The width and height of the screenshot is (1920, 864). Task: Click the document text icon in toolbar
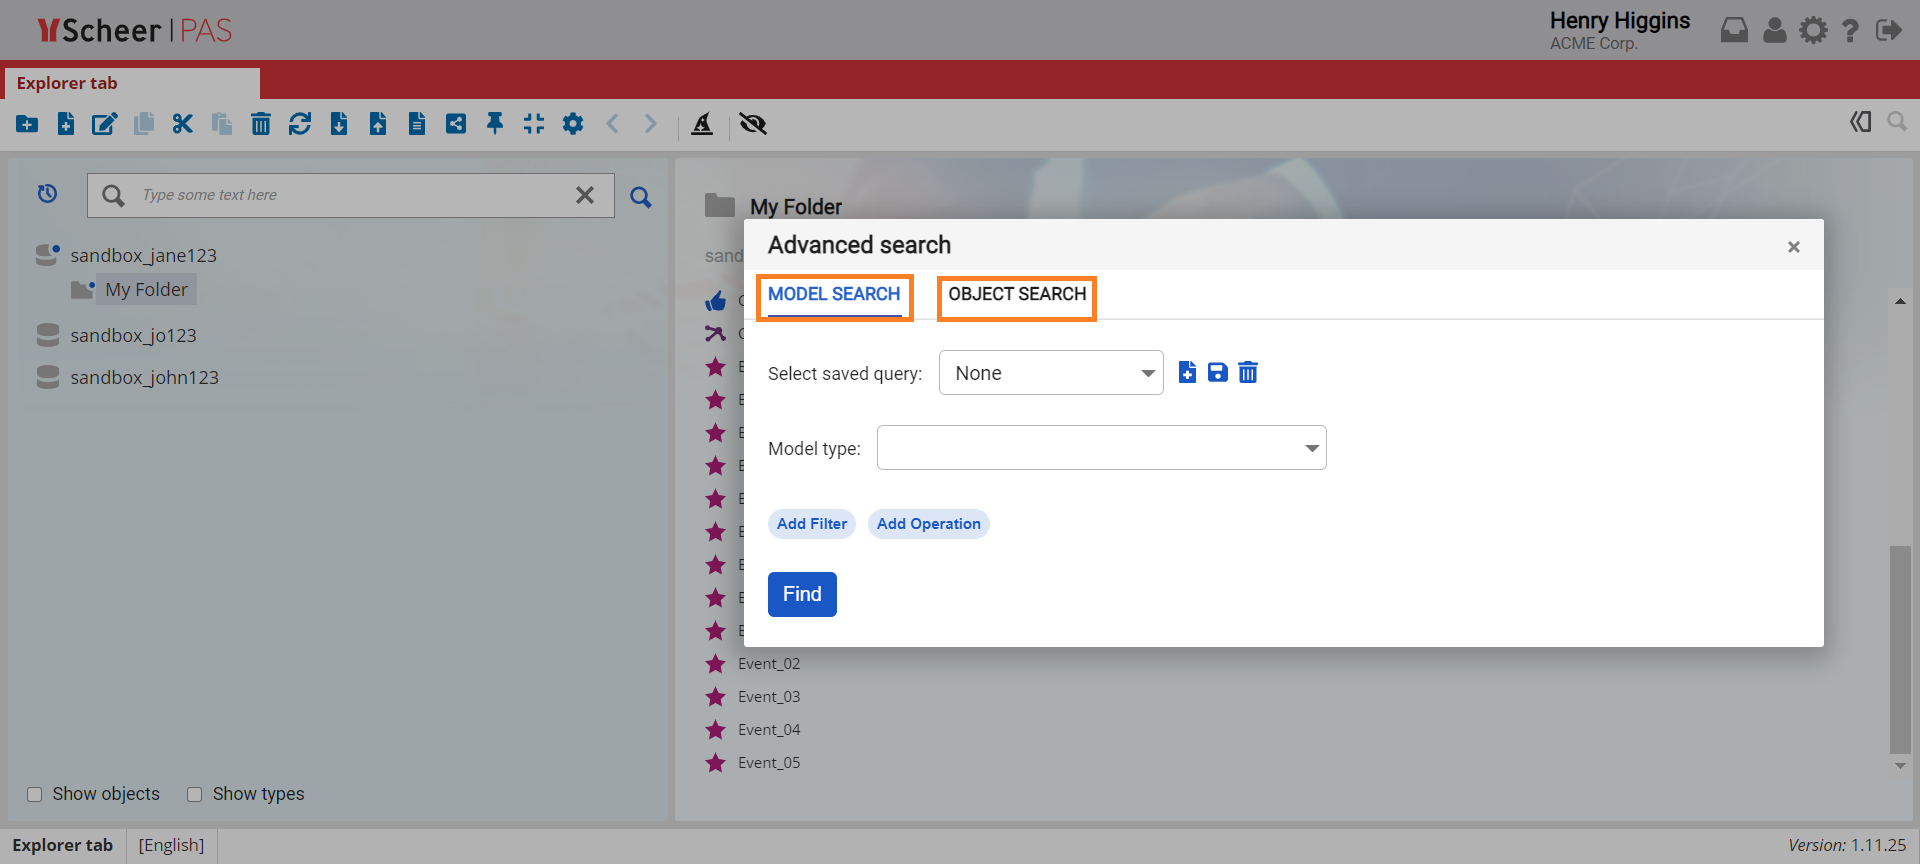pyautogui.click(x=417, y=124)
